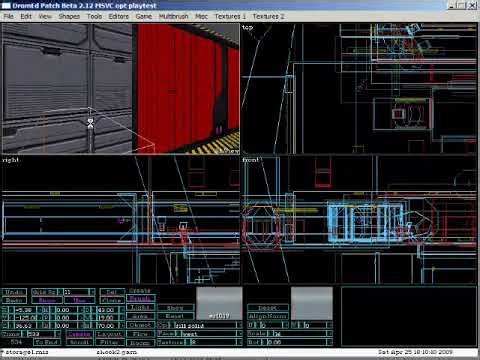The width and height of the screenshot is (480, 360).
Task: Open the Op fill solid dropdown
Action: tap(200, 325)
